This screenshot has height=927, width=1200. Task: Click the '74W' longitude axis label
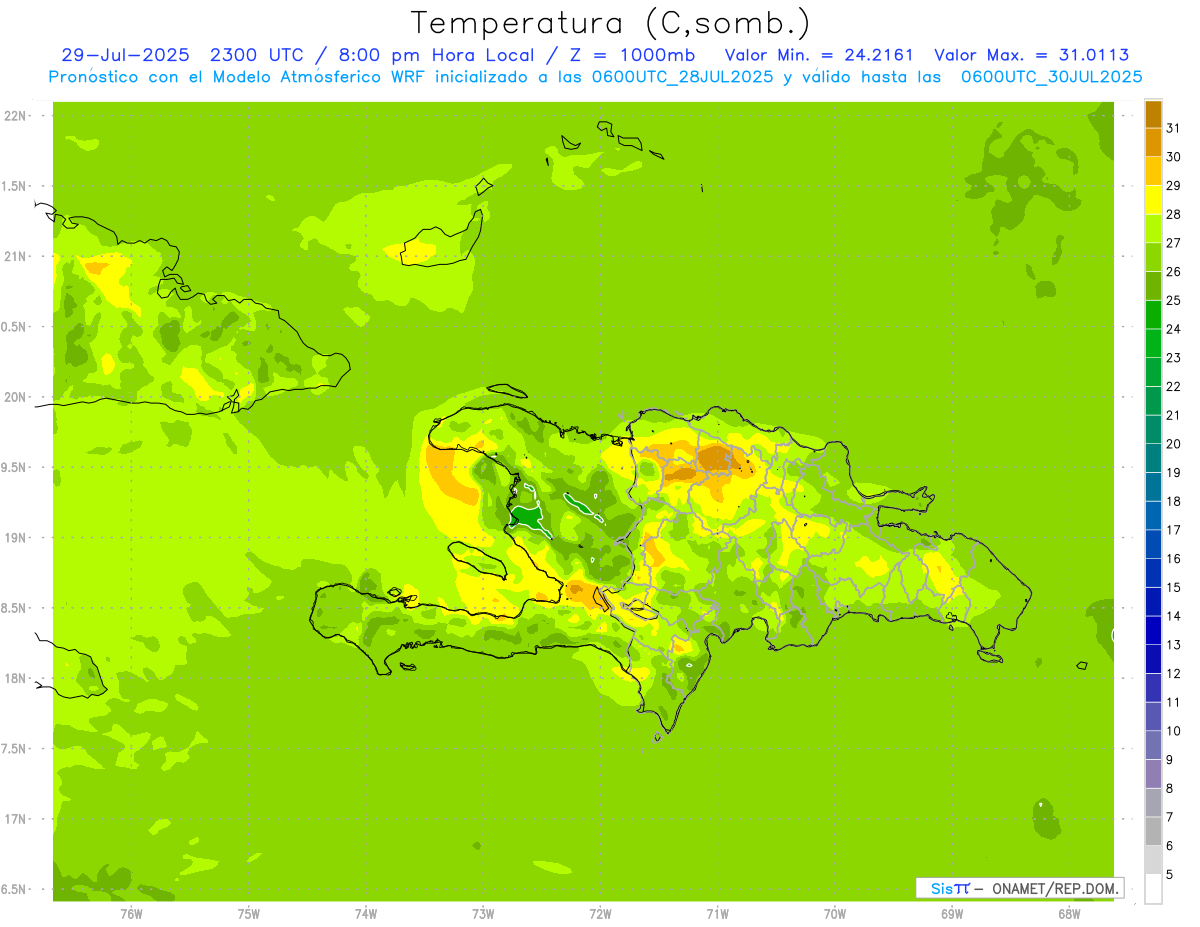point(365,914)
